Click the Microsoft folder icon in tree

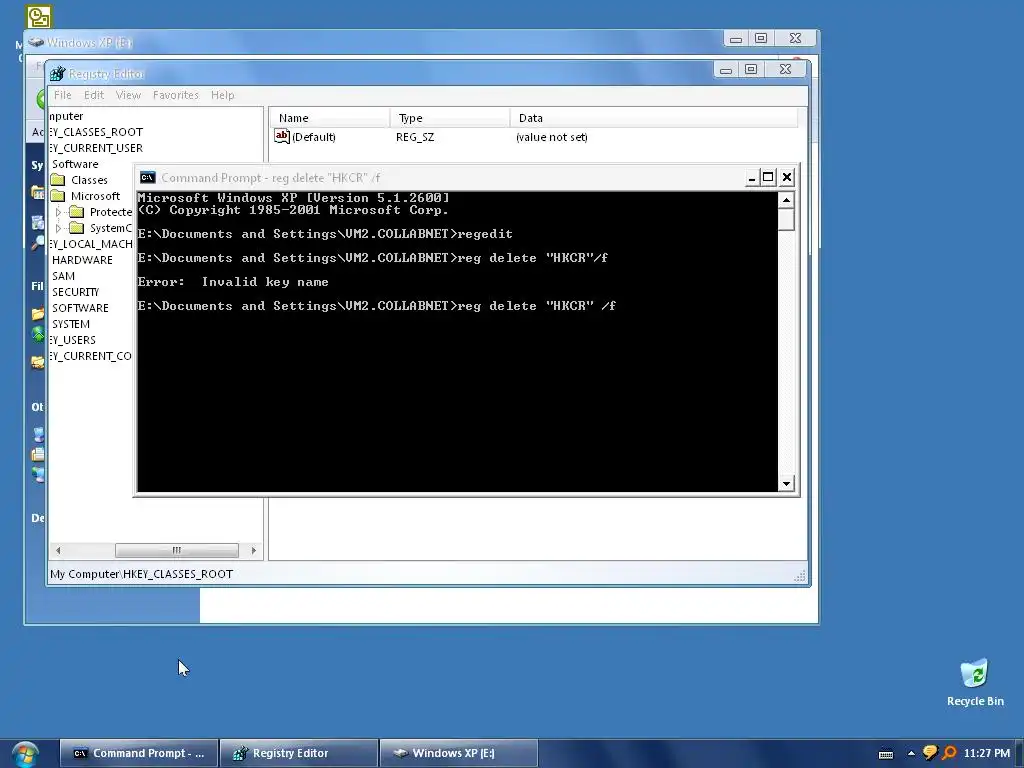[x=58, y=196]
